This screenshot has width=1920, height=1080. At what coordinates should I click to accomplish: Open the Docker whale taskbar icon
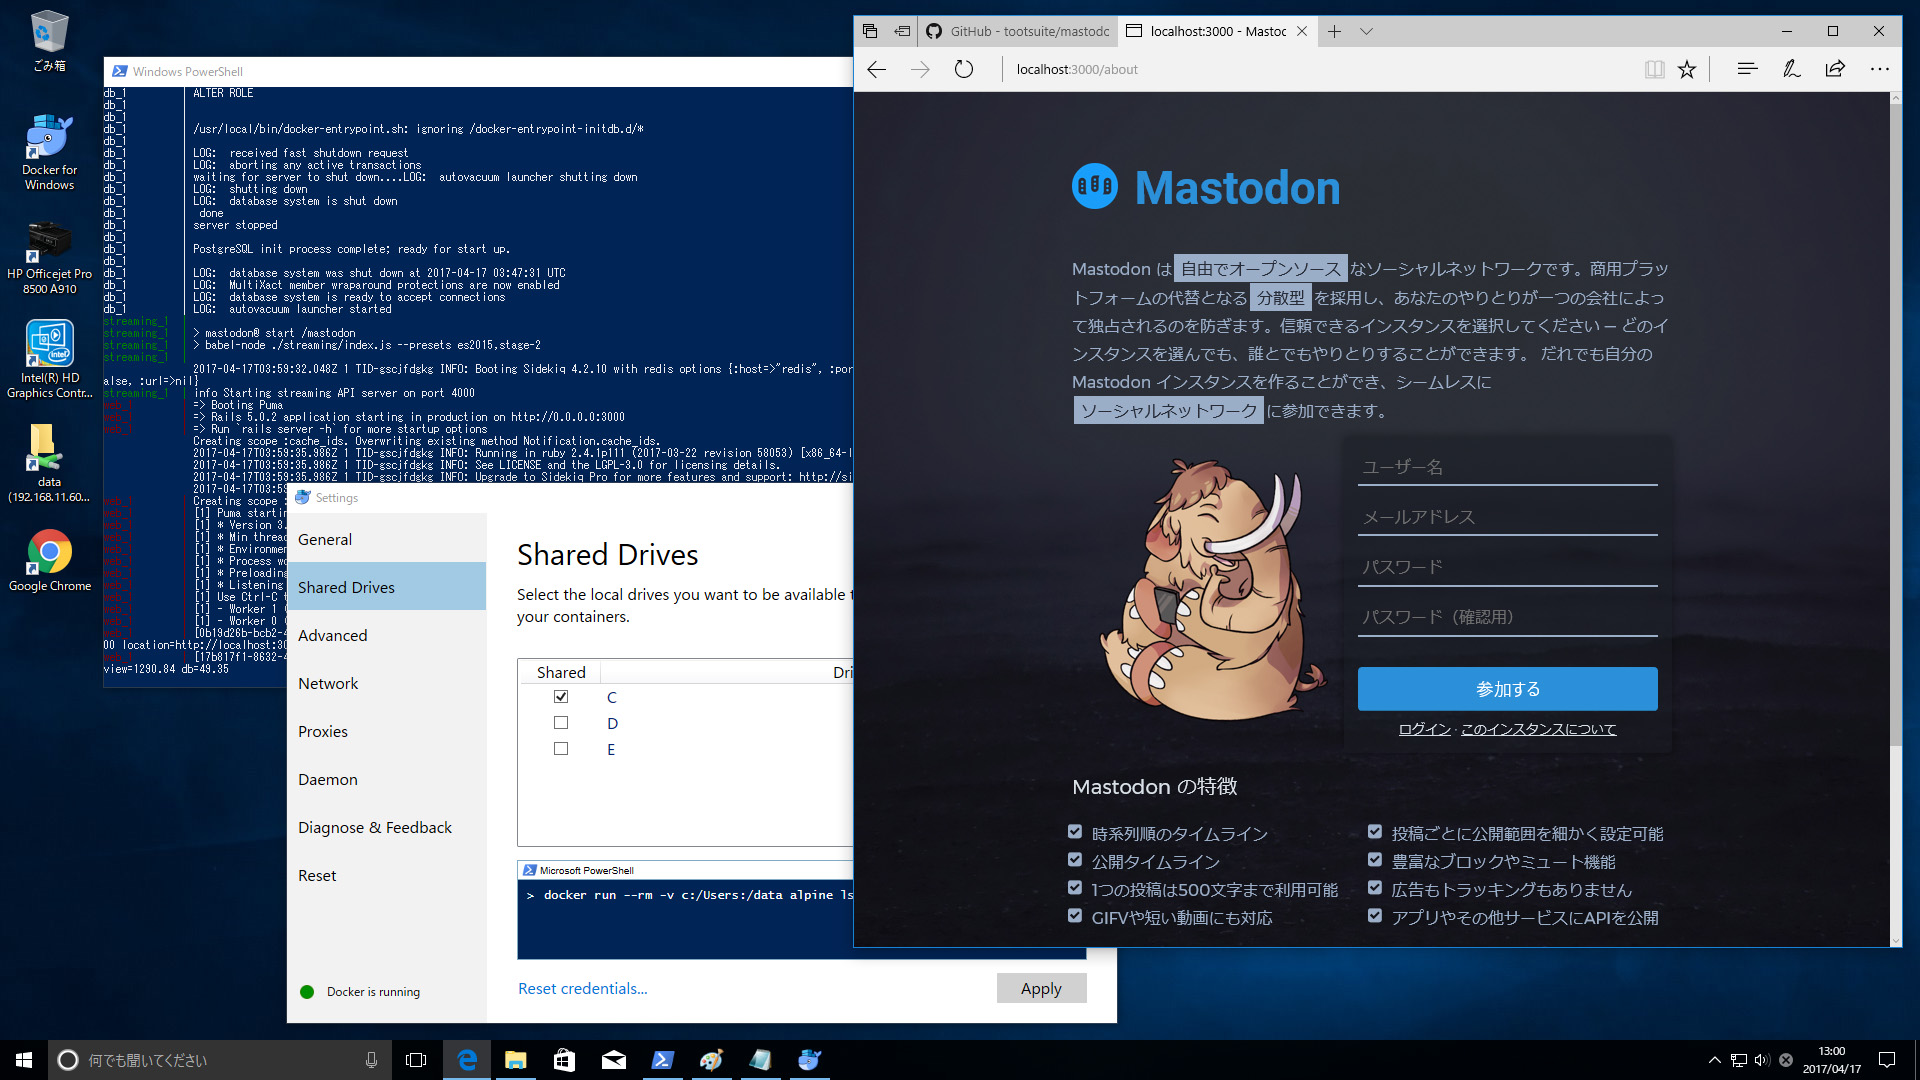(x=809, y=1060)
